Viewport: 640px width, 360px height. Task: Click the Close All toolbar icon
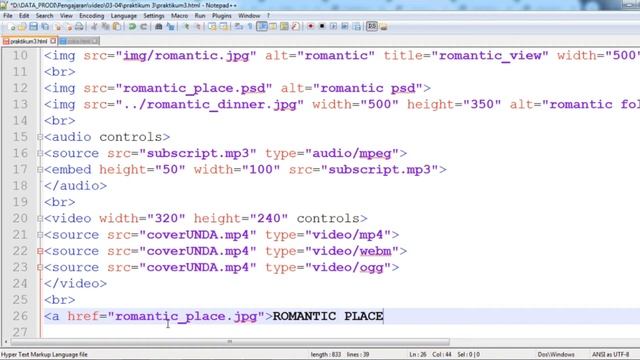coord(69,27)
